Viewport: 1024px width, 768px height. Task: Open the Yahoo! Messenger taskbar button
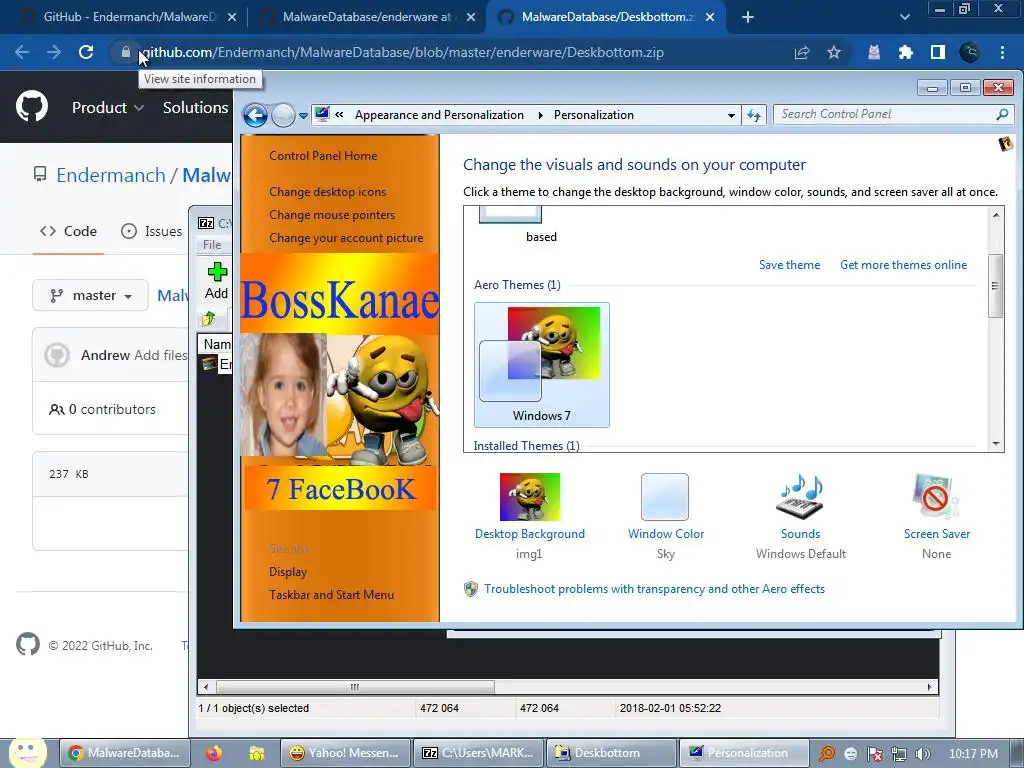coord(345,753)
